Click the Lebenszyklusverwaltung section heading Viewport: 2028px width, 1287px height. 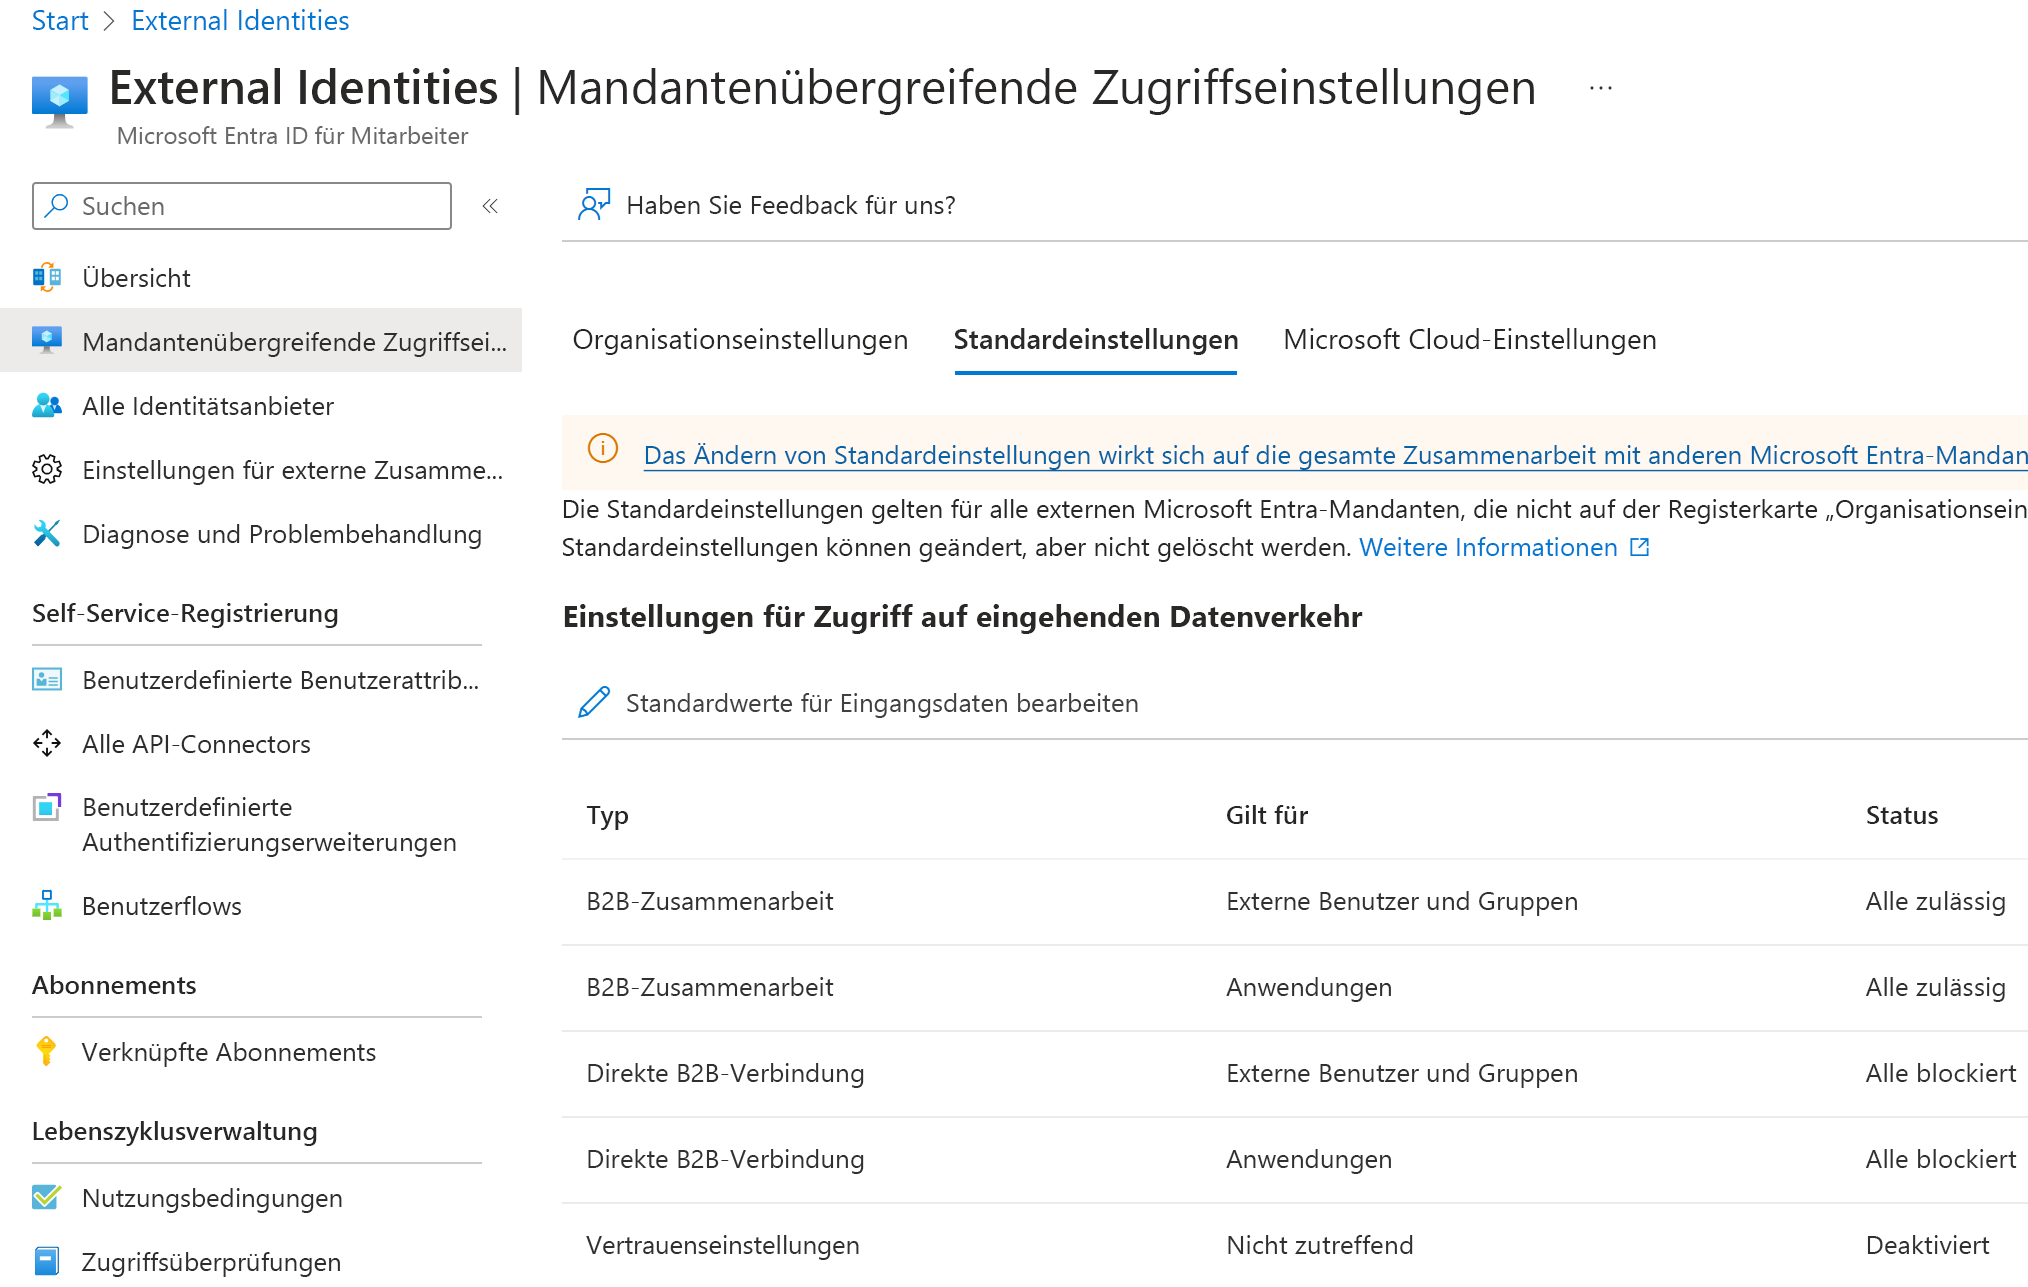point(175,1131)
